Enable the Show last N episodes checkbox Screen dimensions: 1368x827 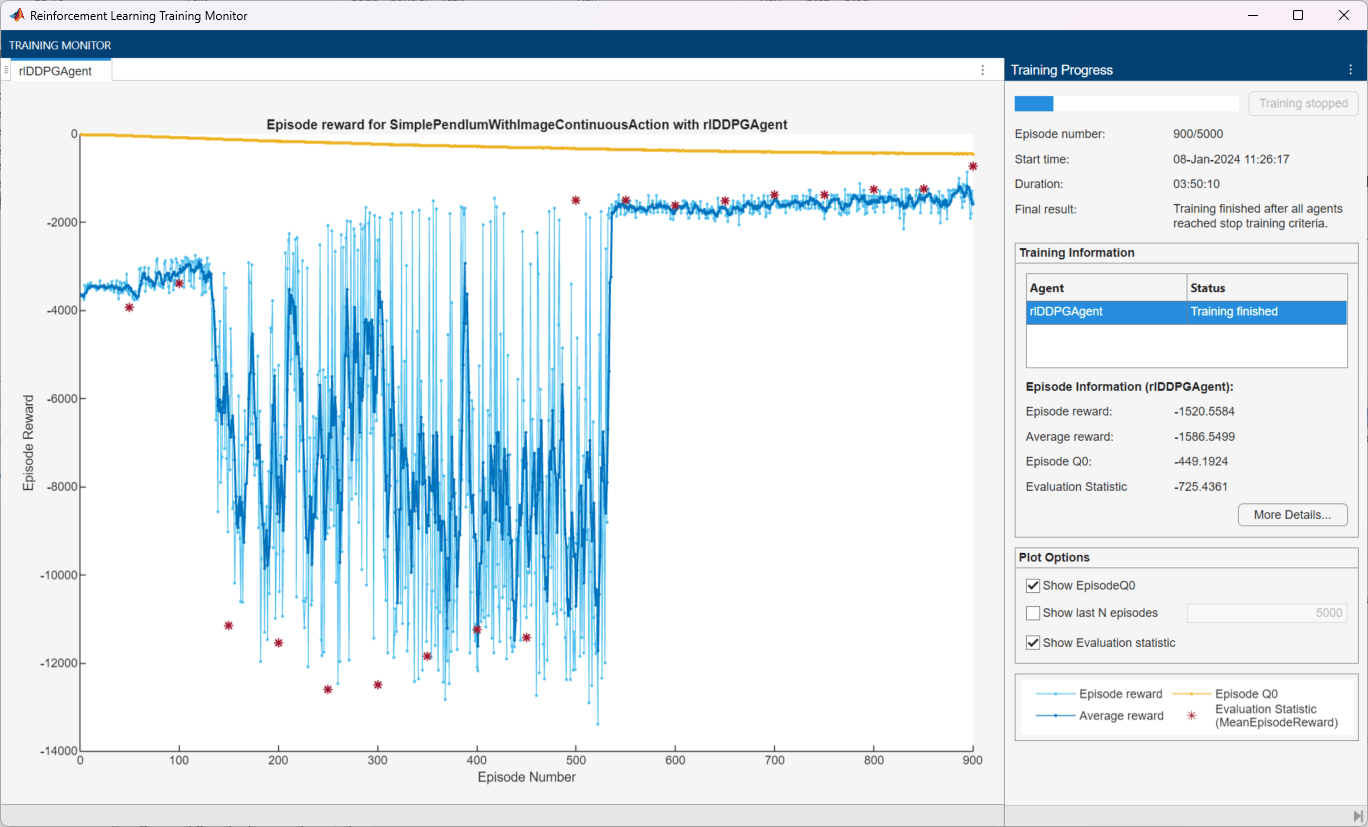1033,613
